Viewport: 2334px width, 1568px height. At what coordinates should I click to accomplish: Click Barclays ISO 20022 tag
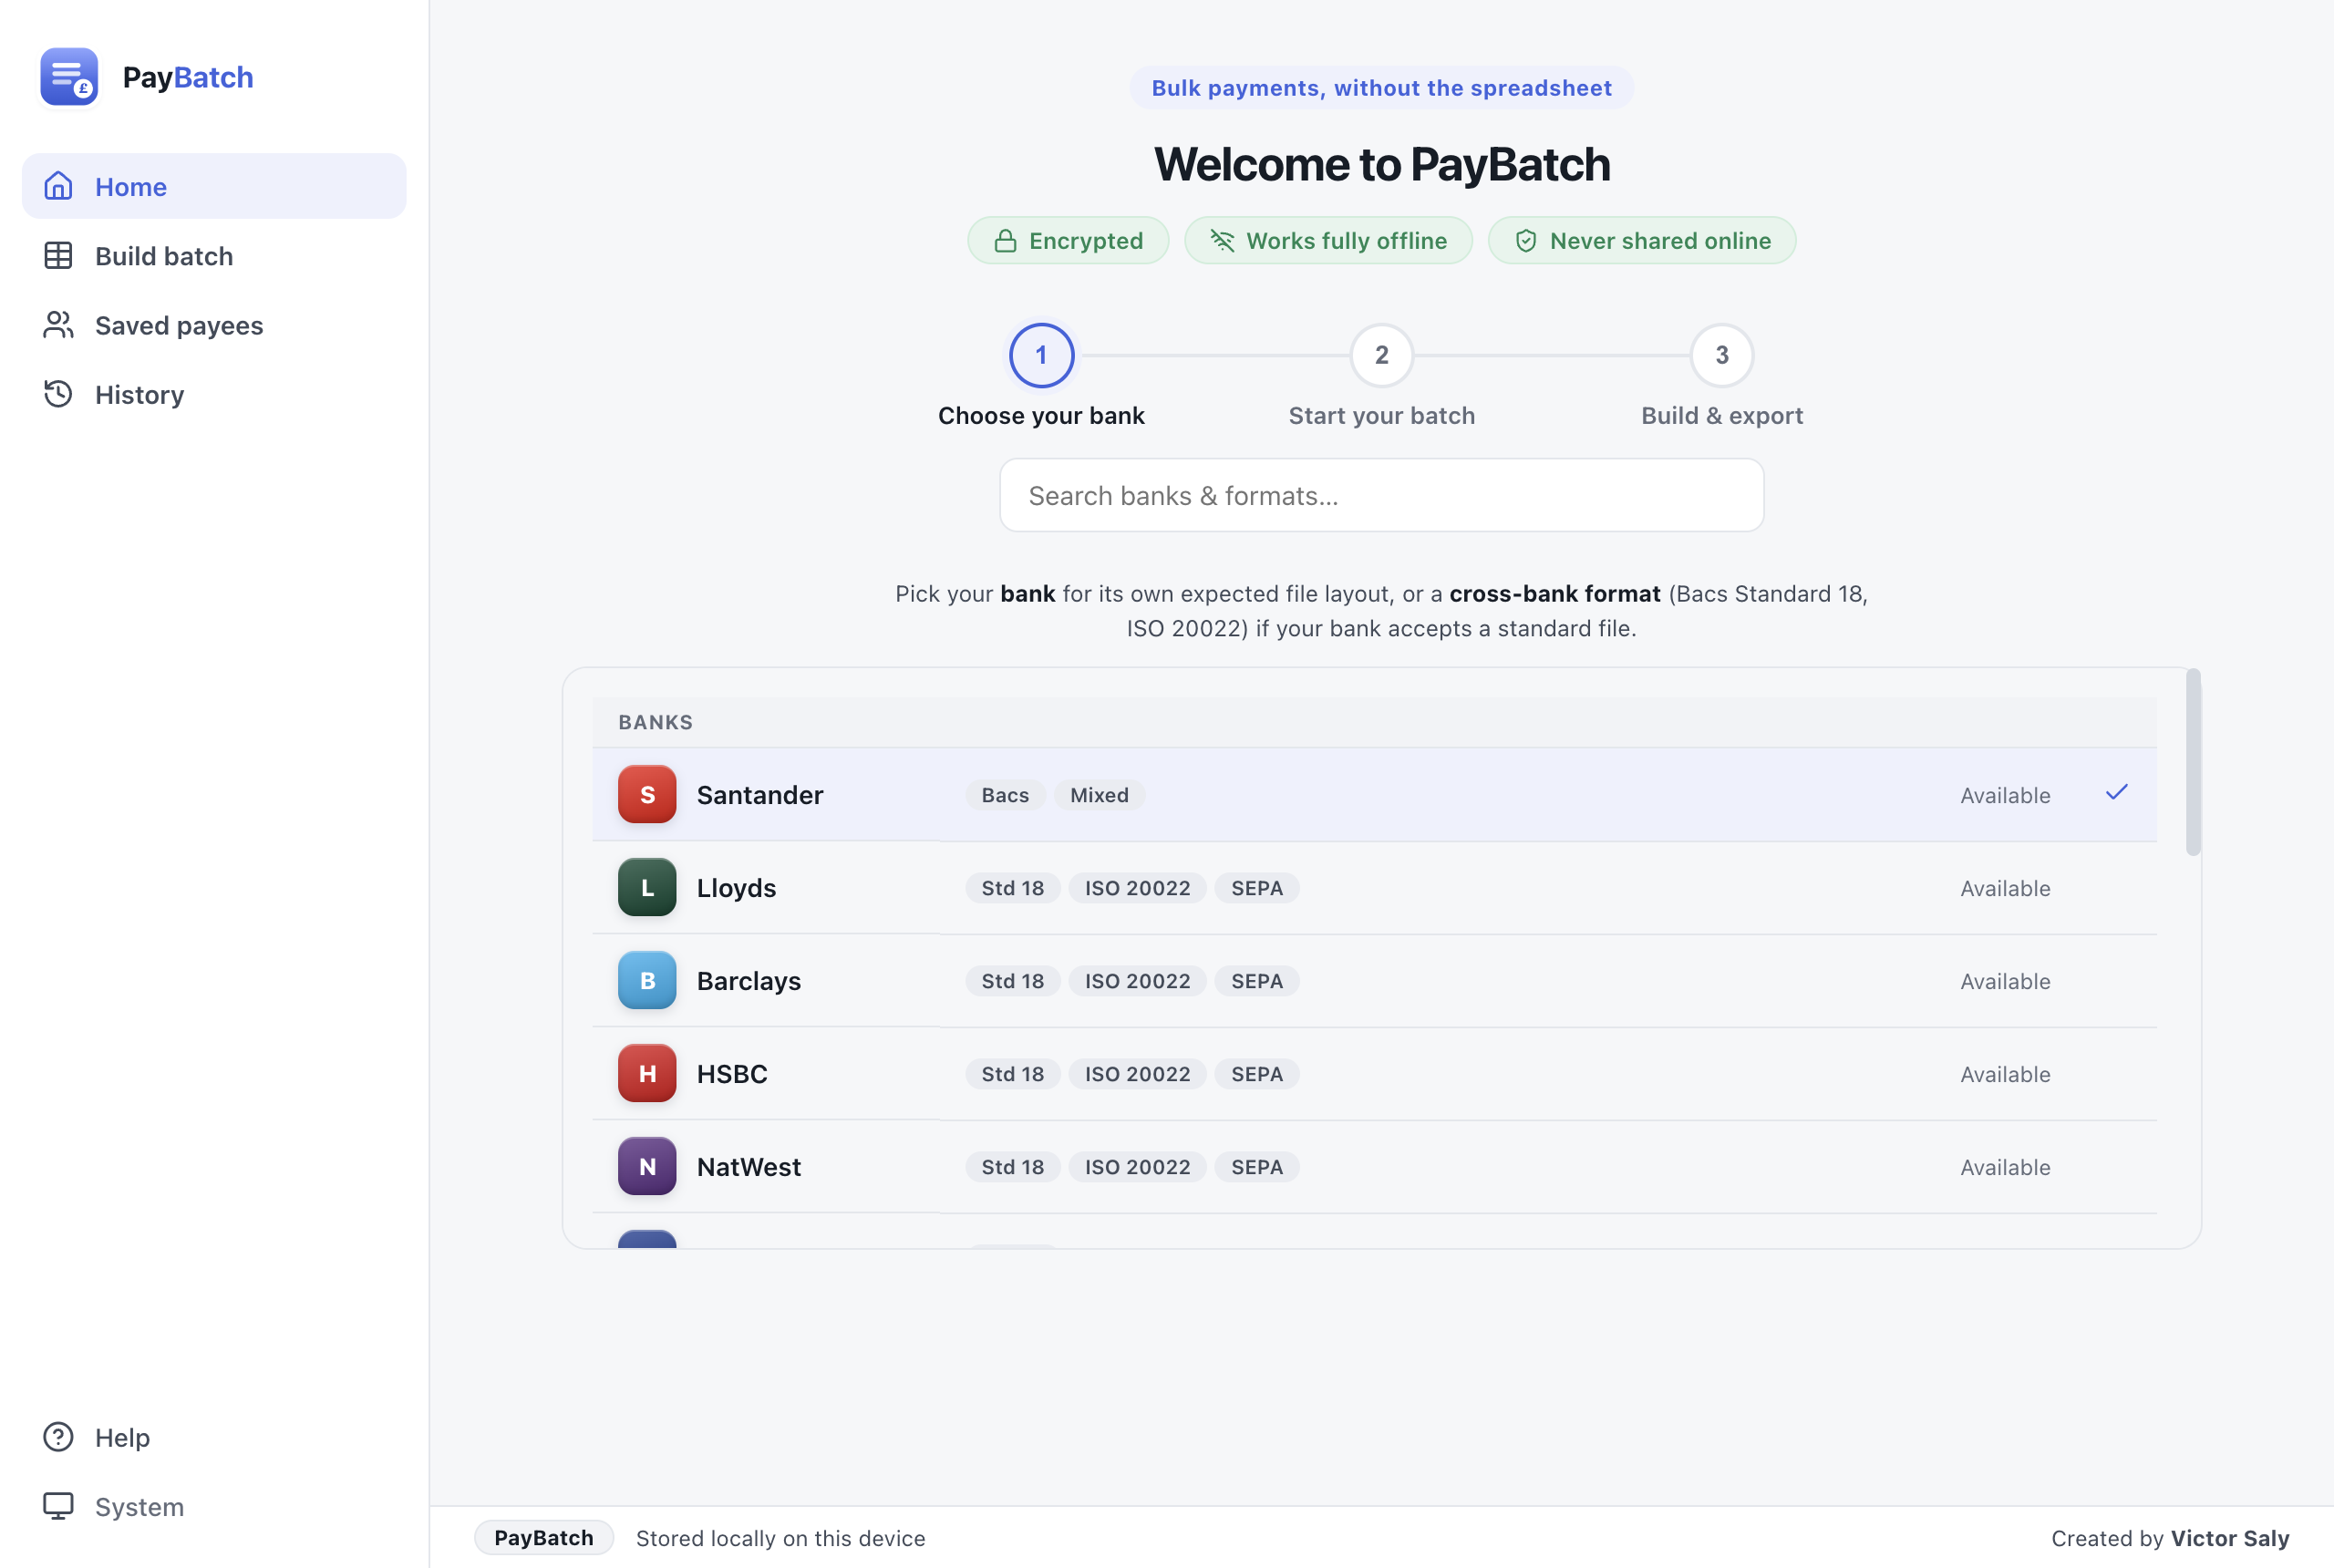pyautogui.click(x=1137, y=981)
